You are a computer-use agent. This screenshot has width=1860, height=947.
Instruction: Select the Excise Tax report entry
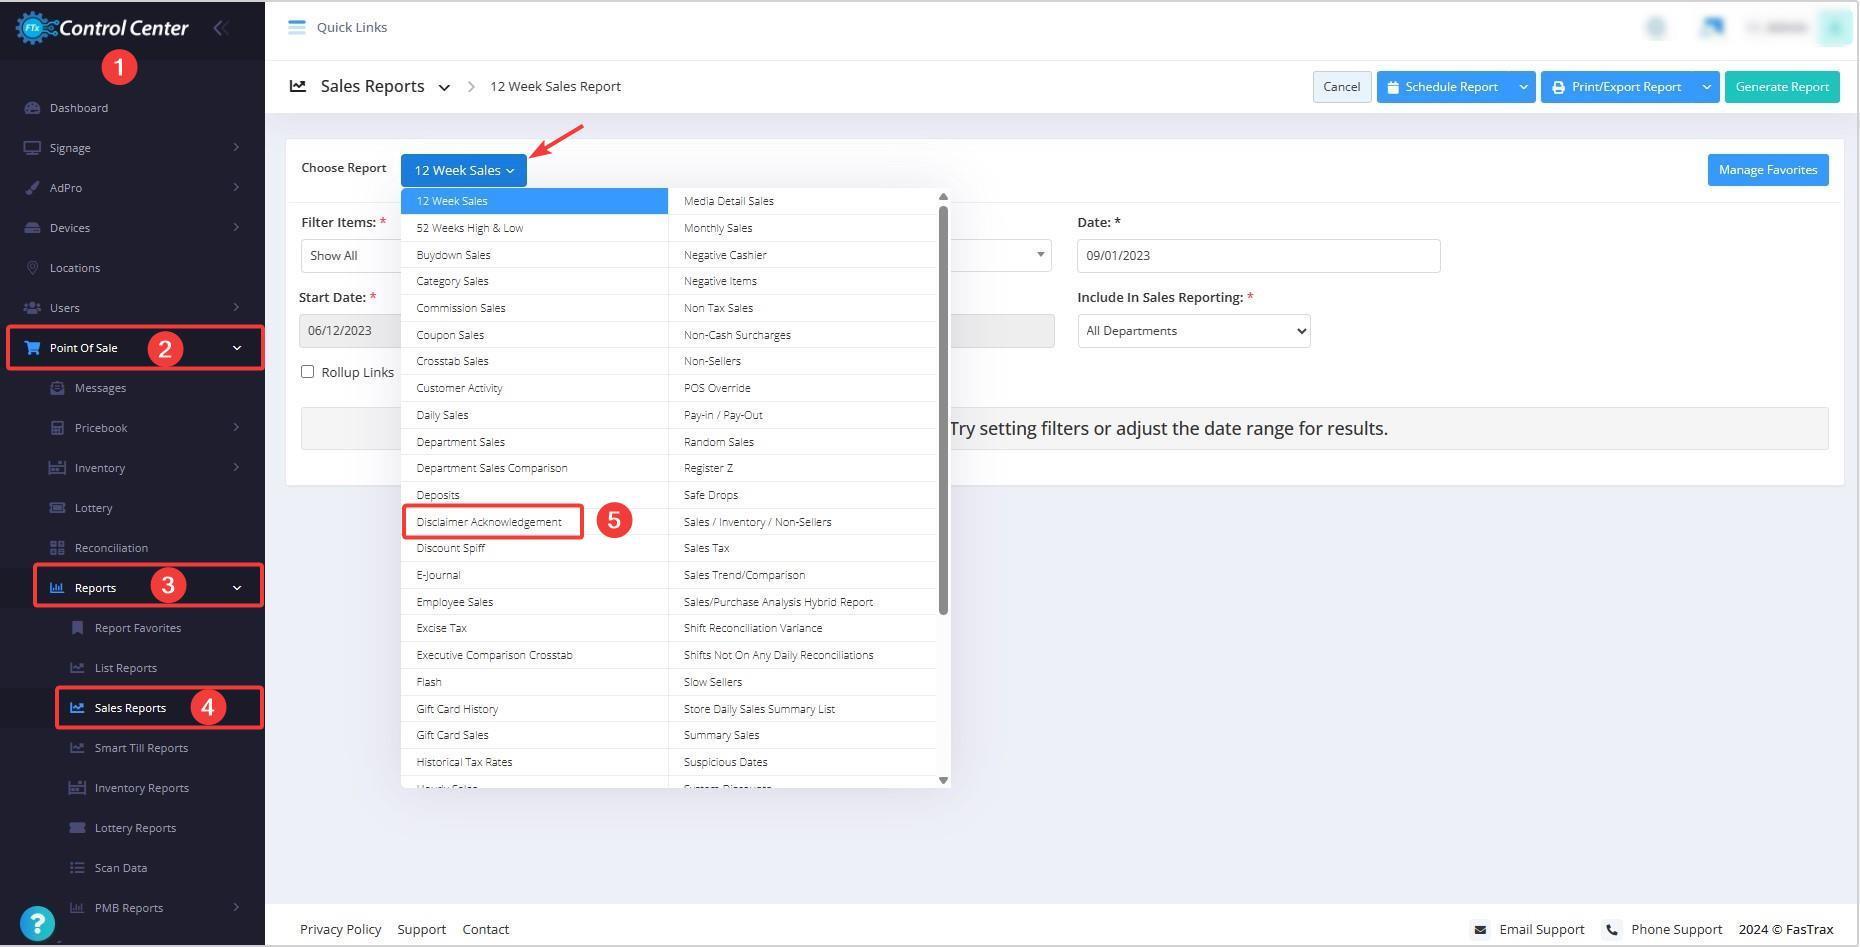pos(442,628)
